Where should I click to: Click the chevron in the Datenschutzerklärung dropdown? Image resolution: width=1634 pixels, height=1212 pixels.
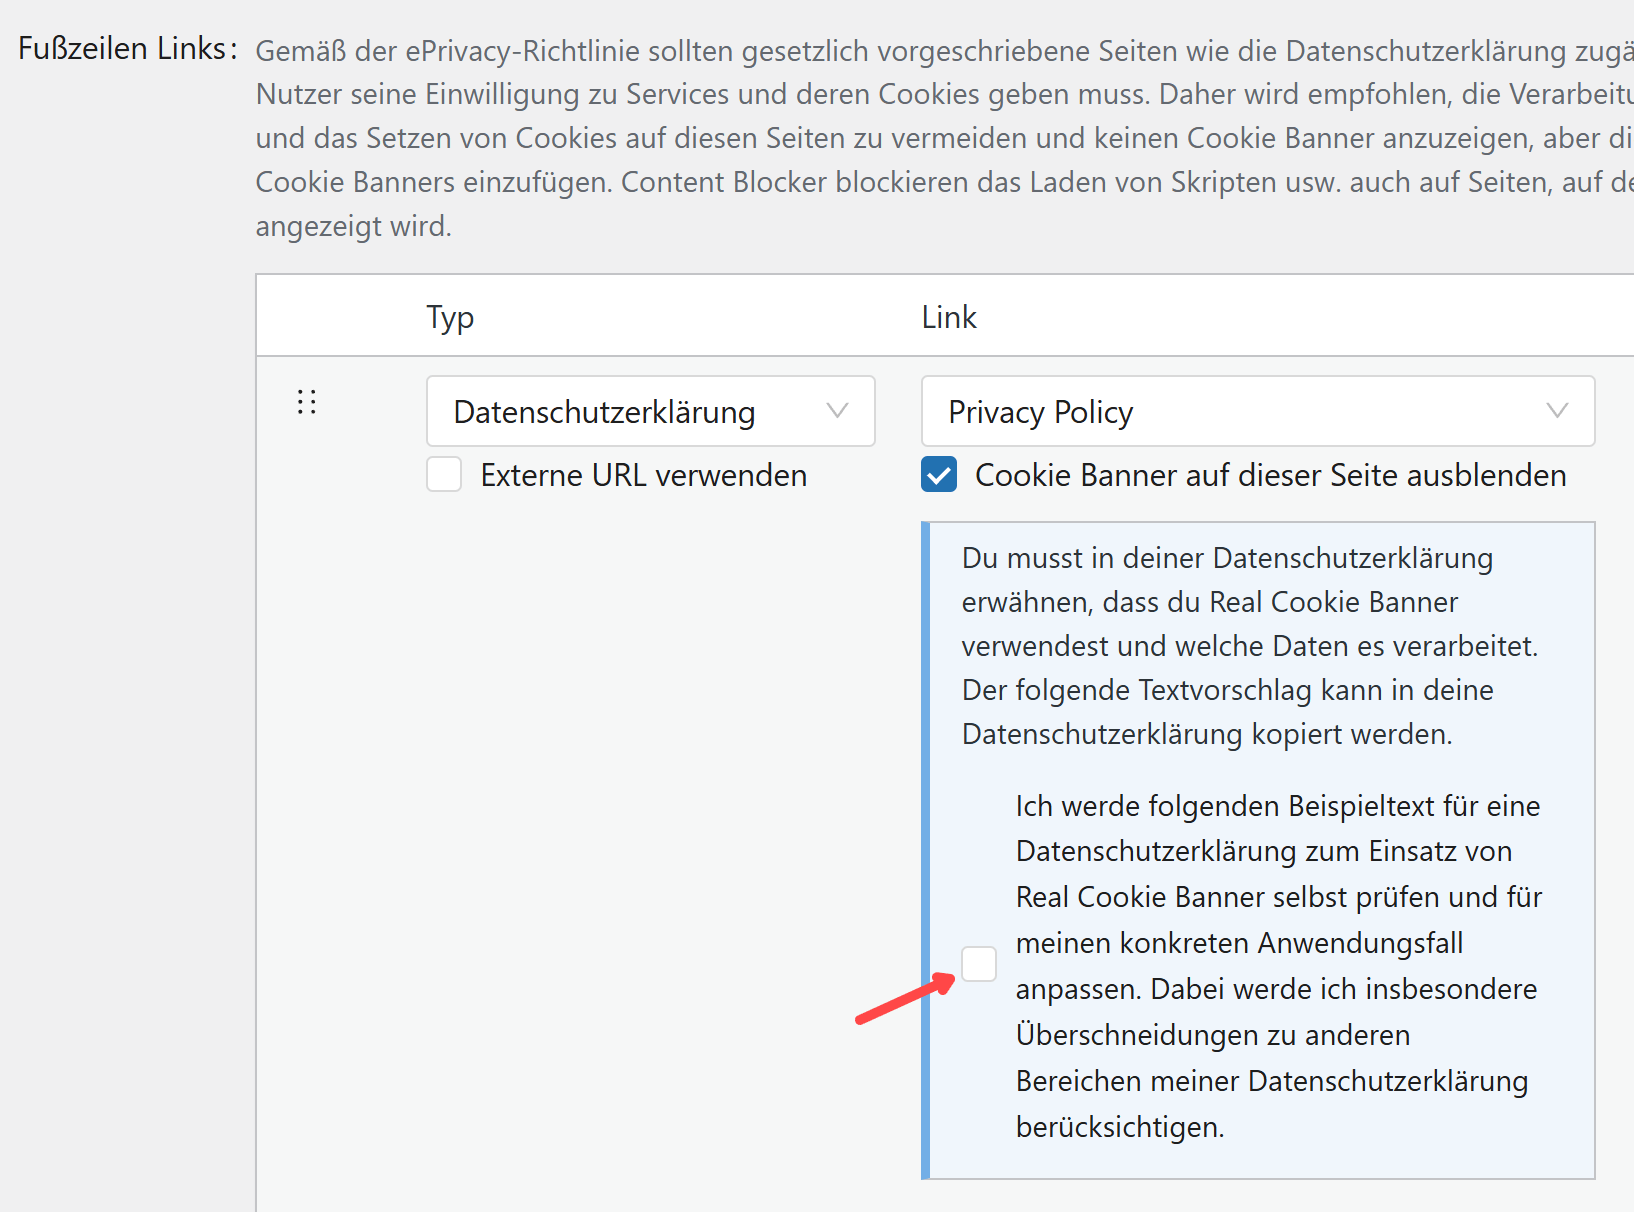(837, 411)
